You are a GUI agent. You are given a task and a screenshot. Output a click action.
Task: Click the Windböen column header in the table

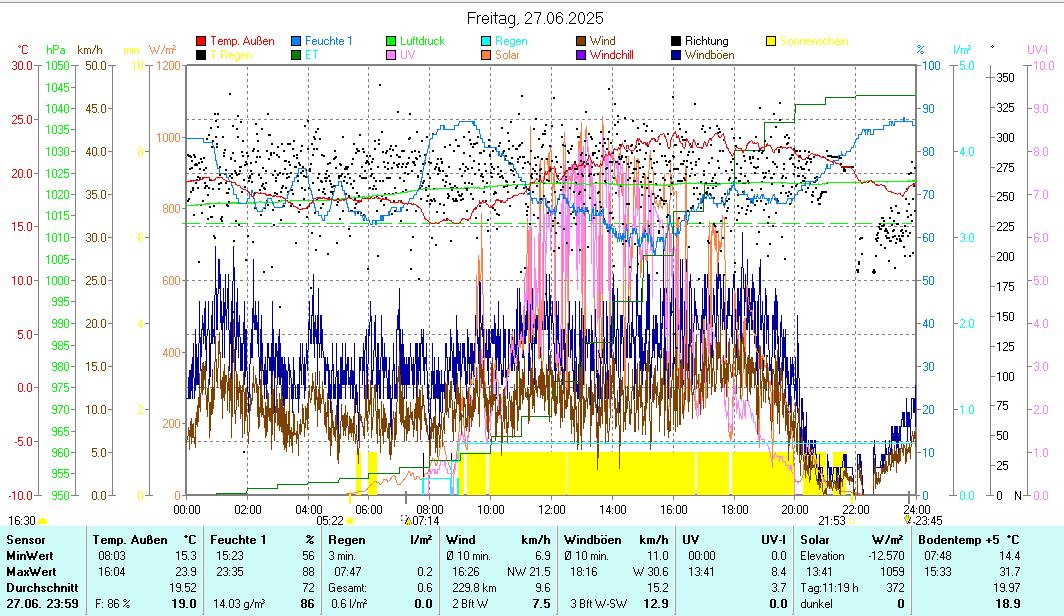(591, 539)
